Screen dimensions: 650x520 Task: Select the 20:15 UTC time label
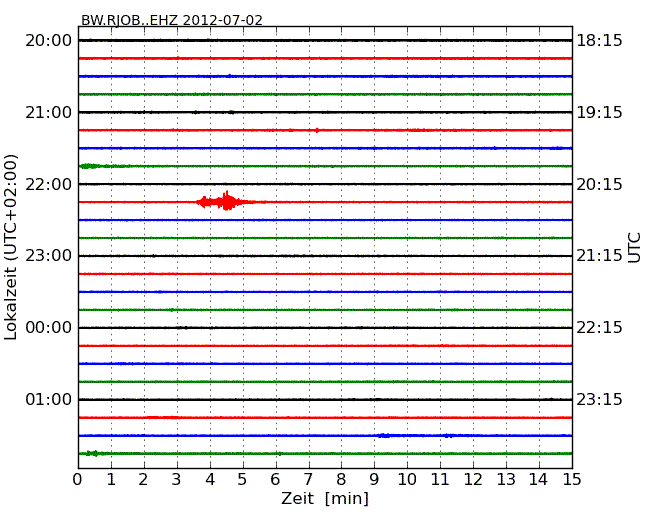[599, 184]
